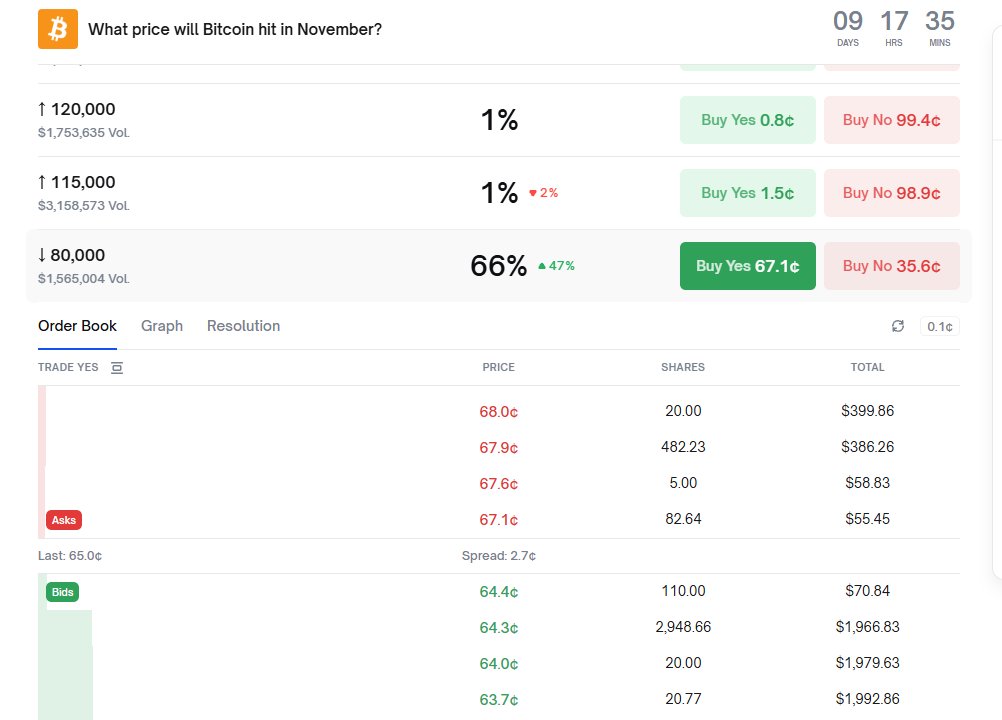Click the $1,992.86 total value
Viewport: 1002px width, 720px height.
pos(867,699)
